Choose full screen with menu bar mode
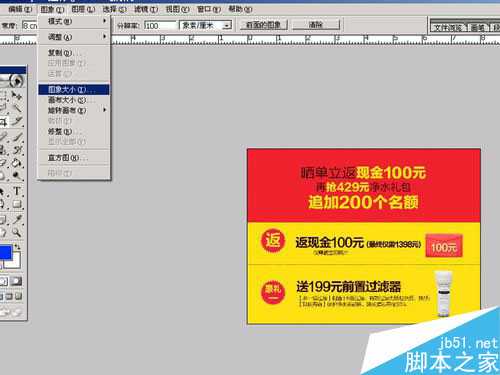Image resolution: width=500 pixels, height=375 pixels. pyautogui.click(x=9, y=296)
